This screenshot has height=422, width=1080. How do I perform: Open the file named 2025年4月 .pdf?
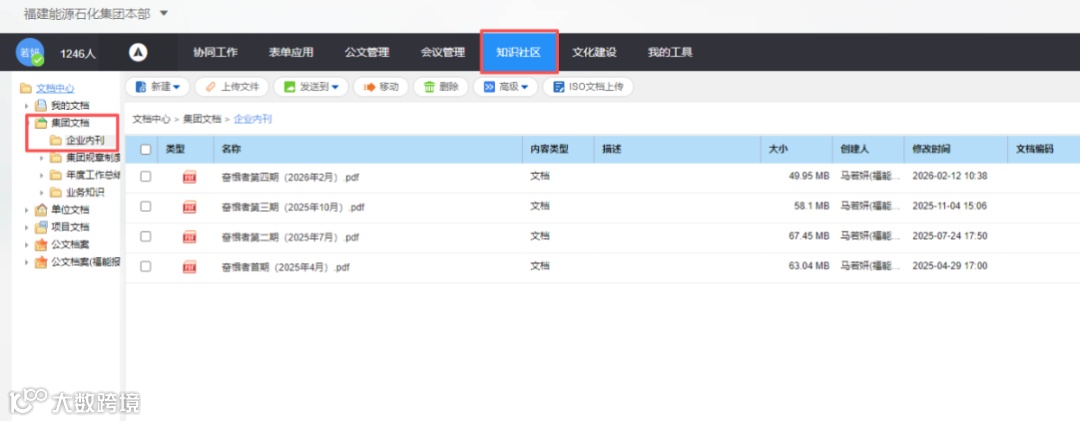285,267
